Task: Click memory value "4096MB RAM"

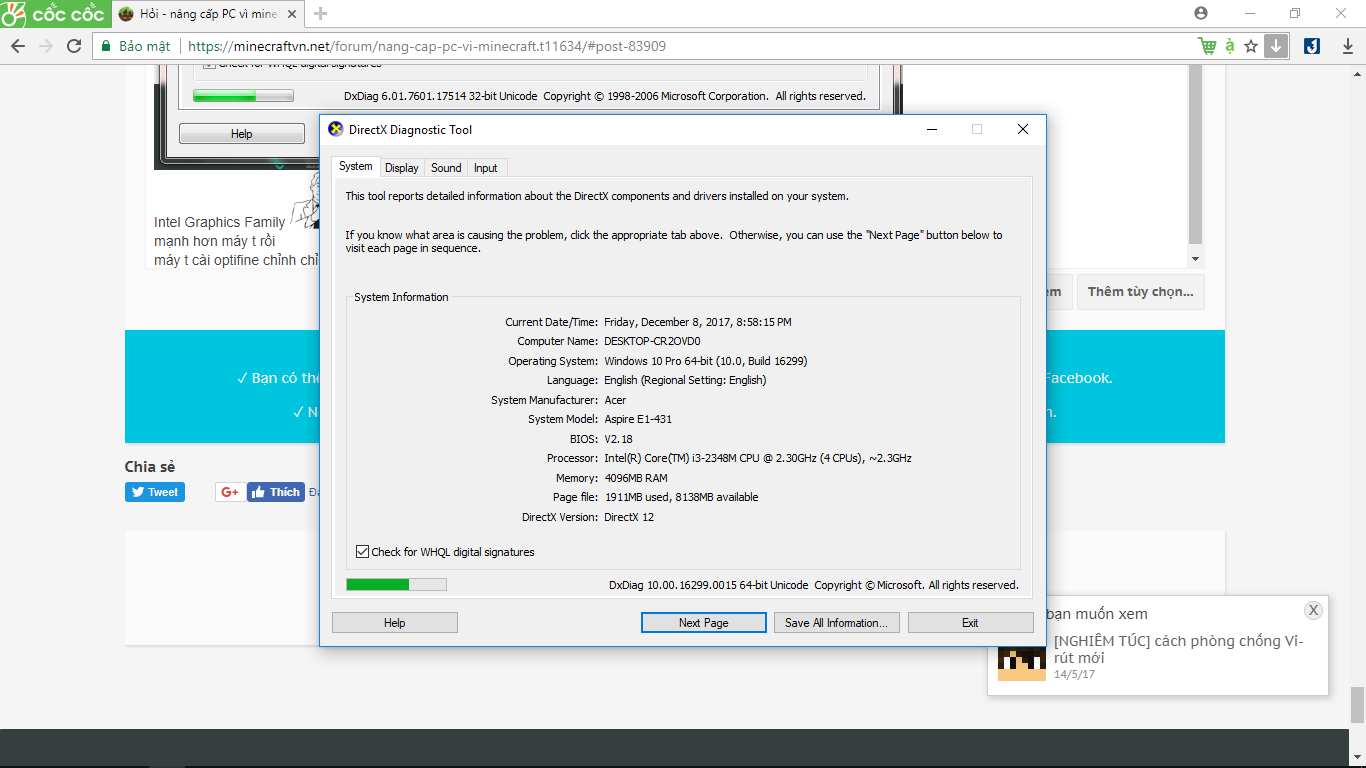Action: [636, 478]
